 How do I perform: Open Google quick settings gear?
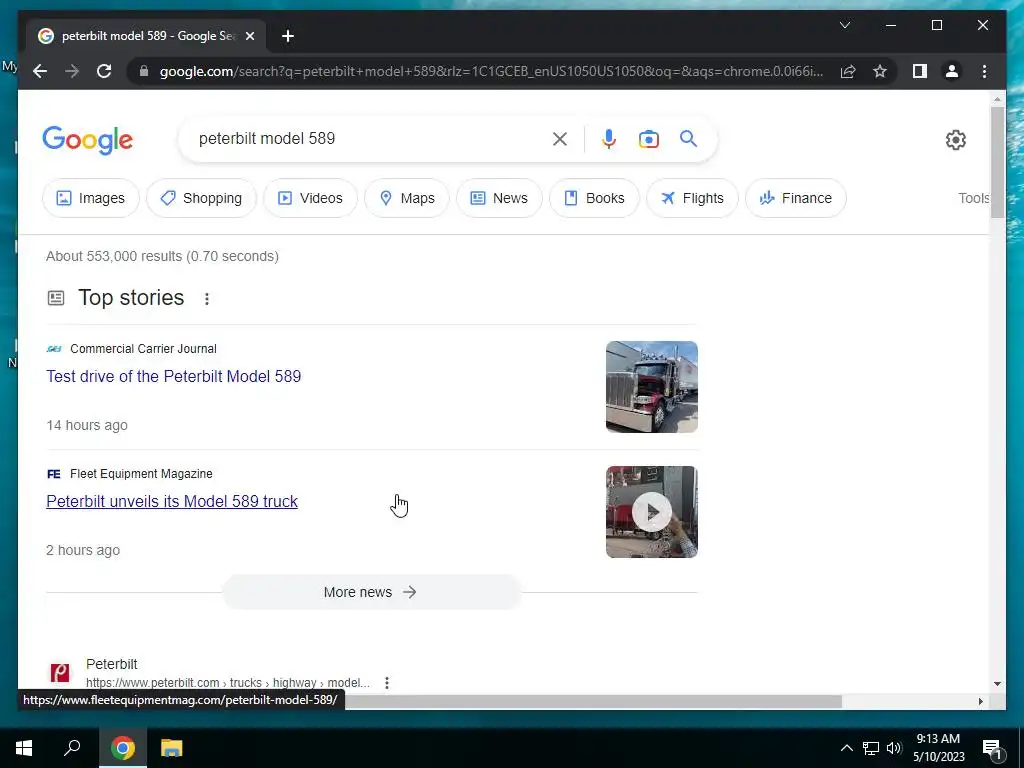coord(955,139)
